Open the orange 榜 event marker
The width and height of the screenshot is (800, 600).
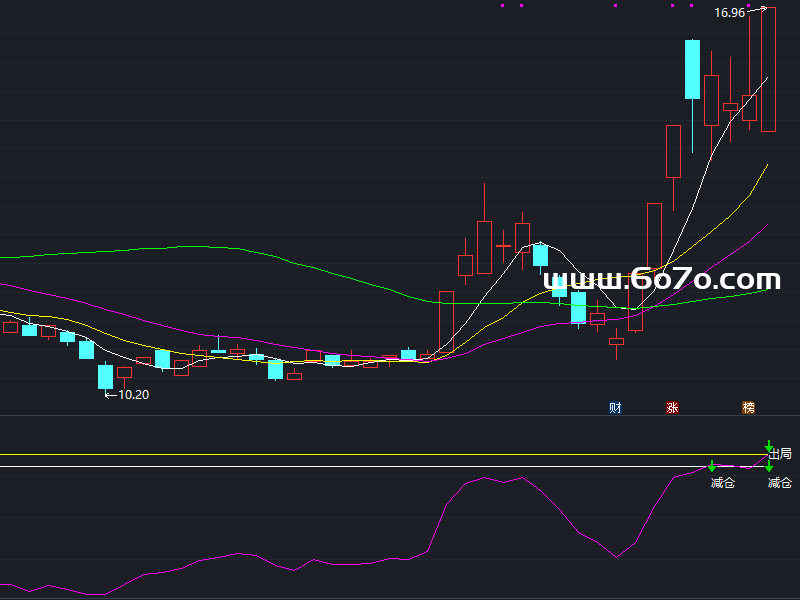pos(748,408)
